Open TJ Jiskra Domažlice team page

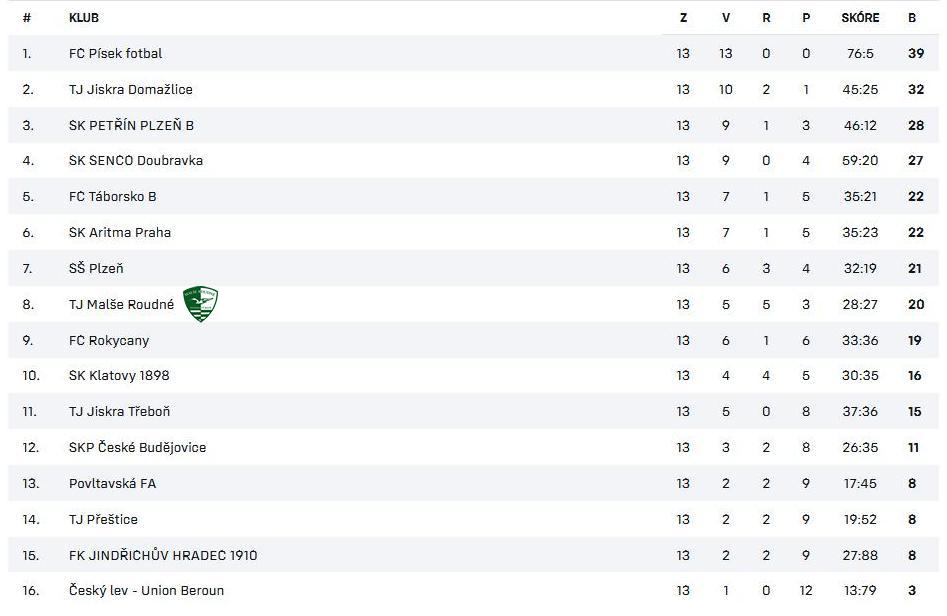point(130,89)
